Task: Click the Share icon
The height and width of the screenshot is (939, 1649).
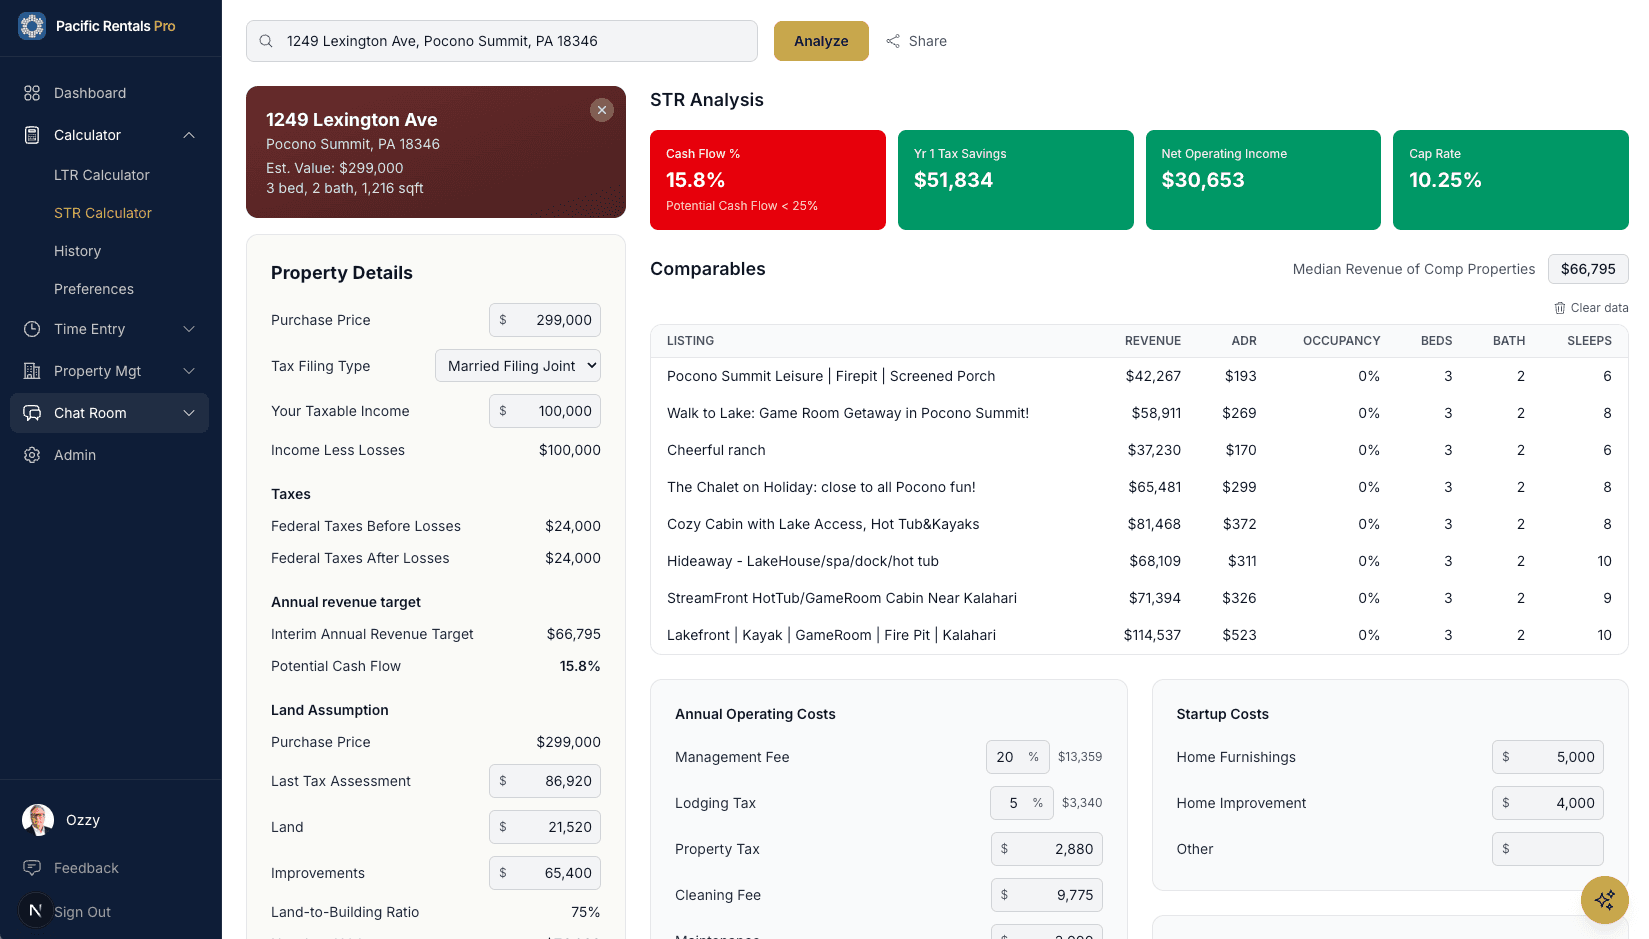Action: coord(893,41)
